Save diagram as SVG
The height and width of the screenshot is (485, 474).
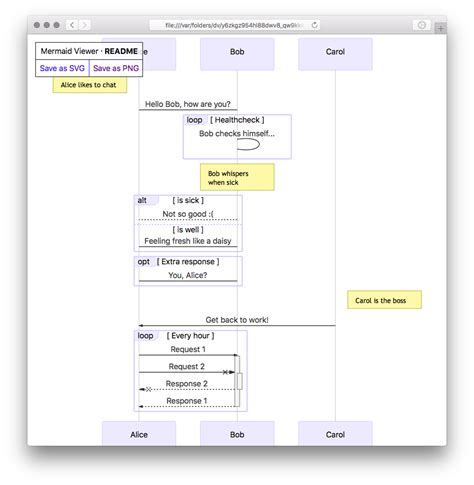tap(62, 68)
